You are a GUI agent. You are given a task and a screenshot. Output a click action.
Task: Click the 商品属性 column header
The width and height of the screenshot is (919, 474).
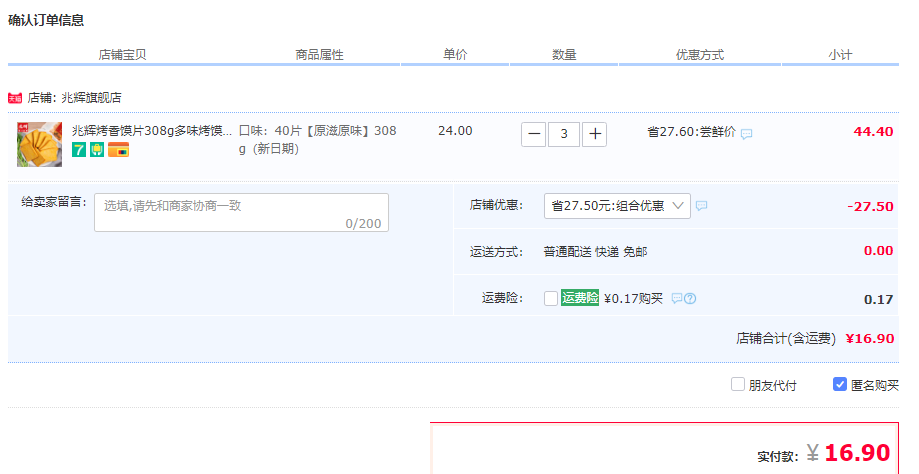[x=319, y=54]
